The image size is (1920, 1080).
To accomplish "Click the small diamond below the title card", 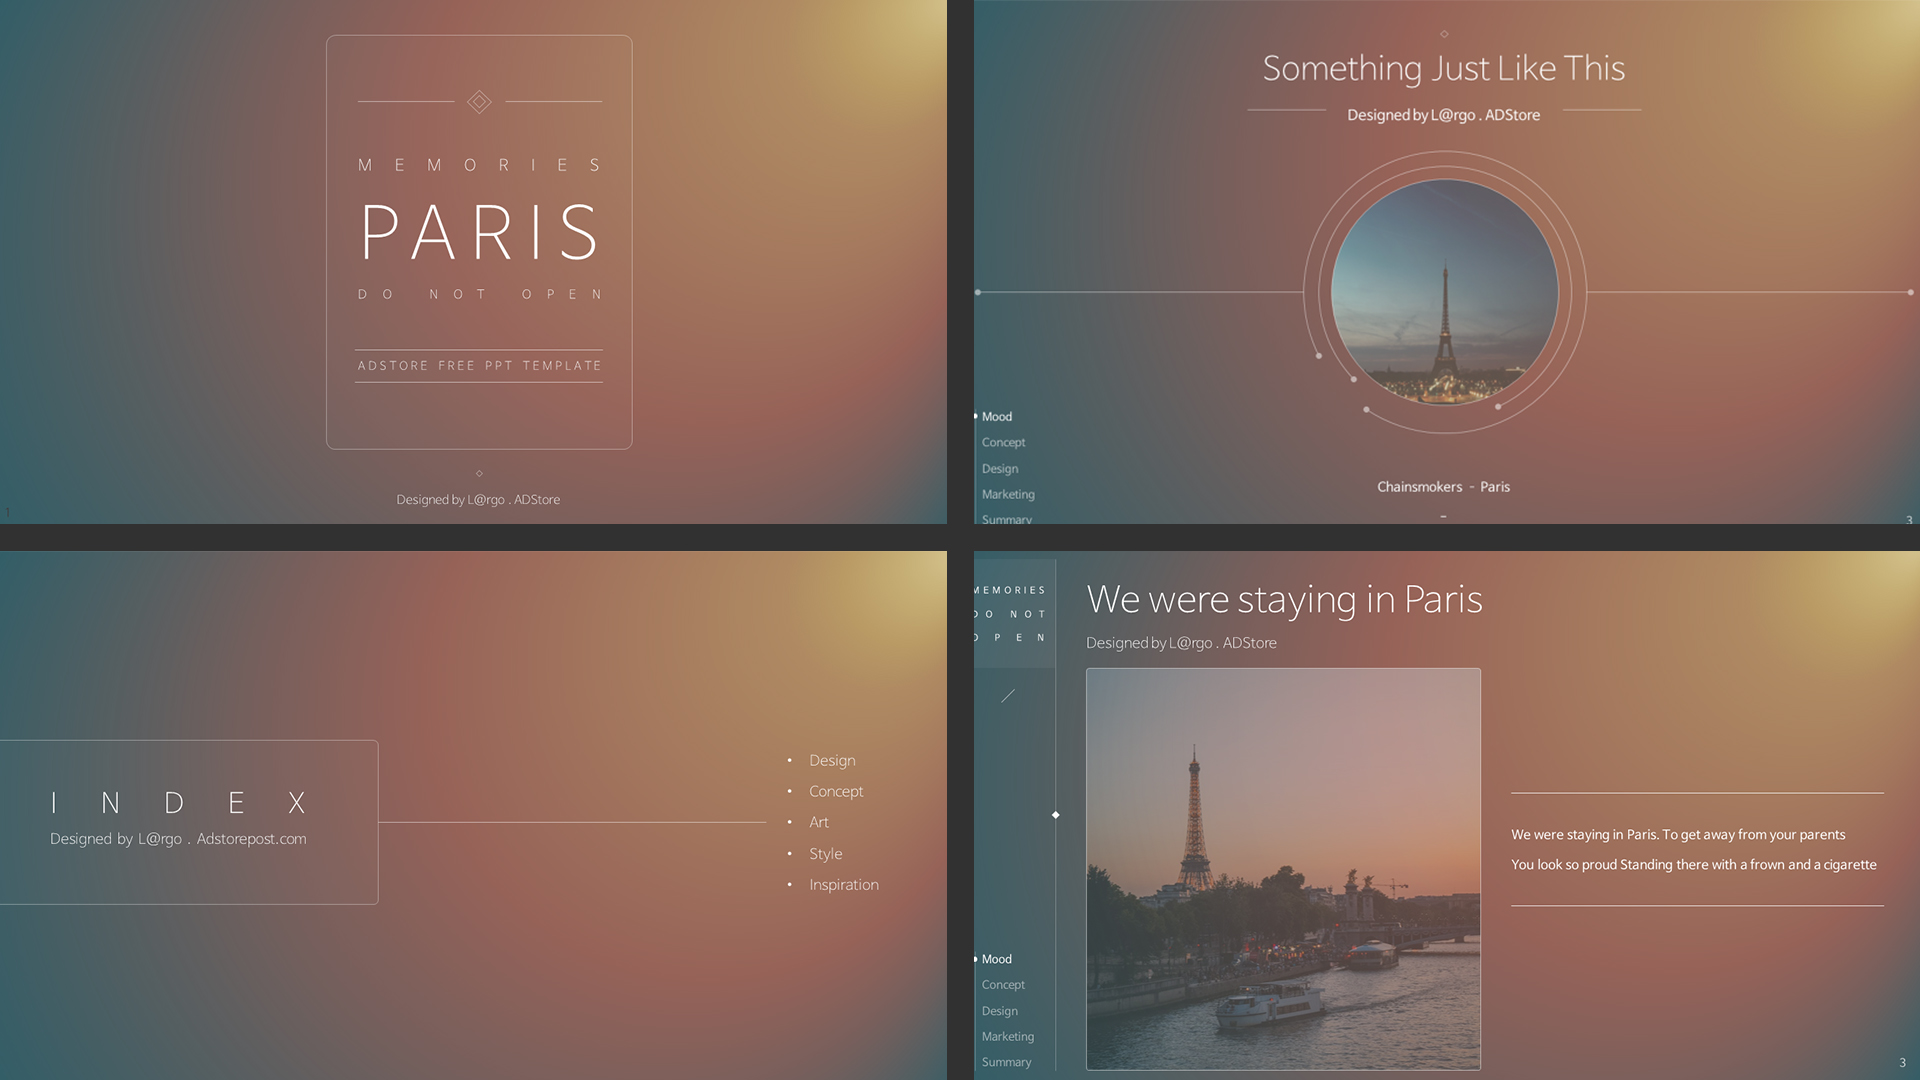I will [479, 473].
